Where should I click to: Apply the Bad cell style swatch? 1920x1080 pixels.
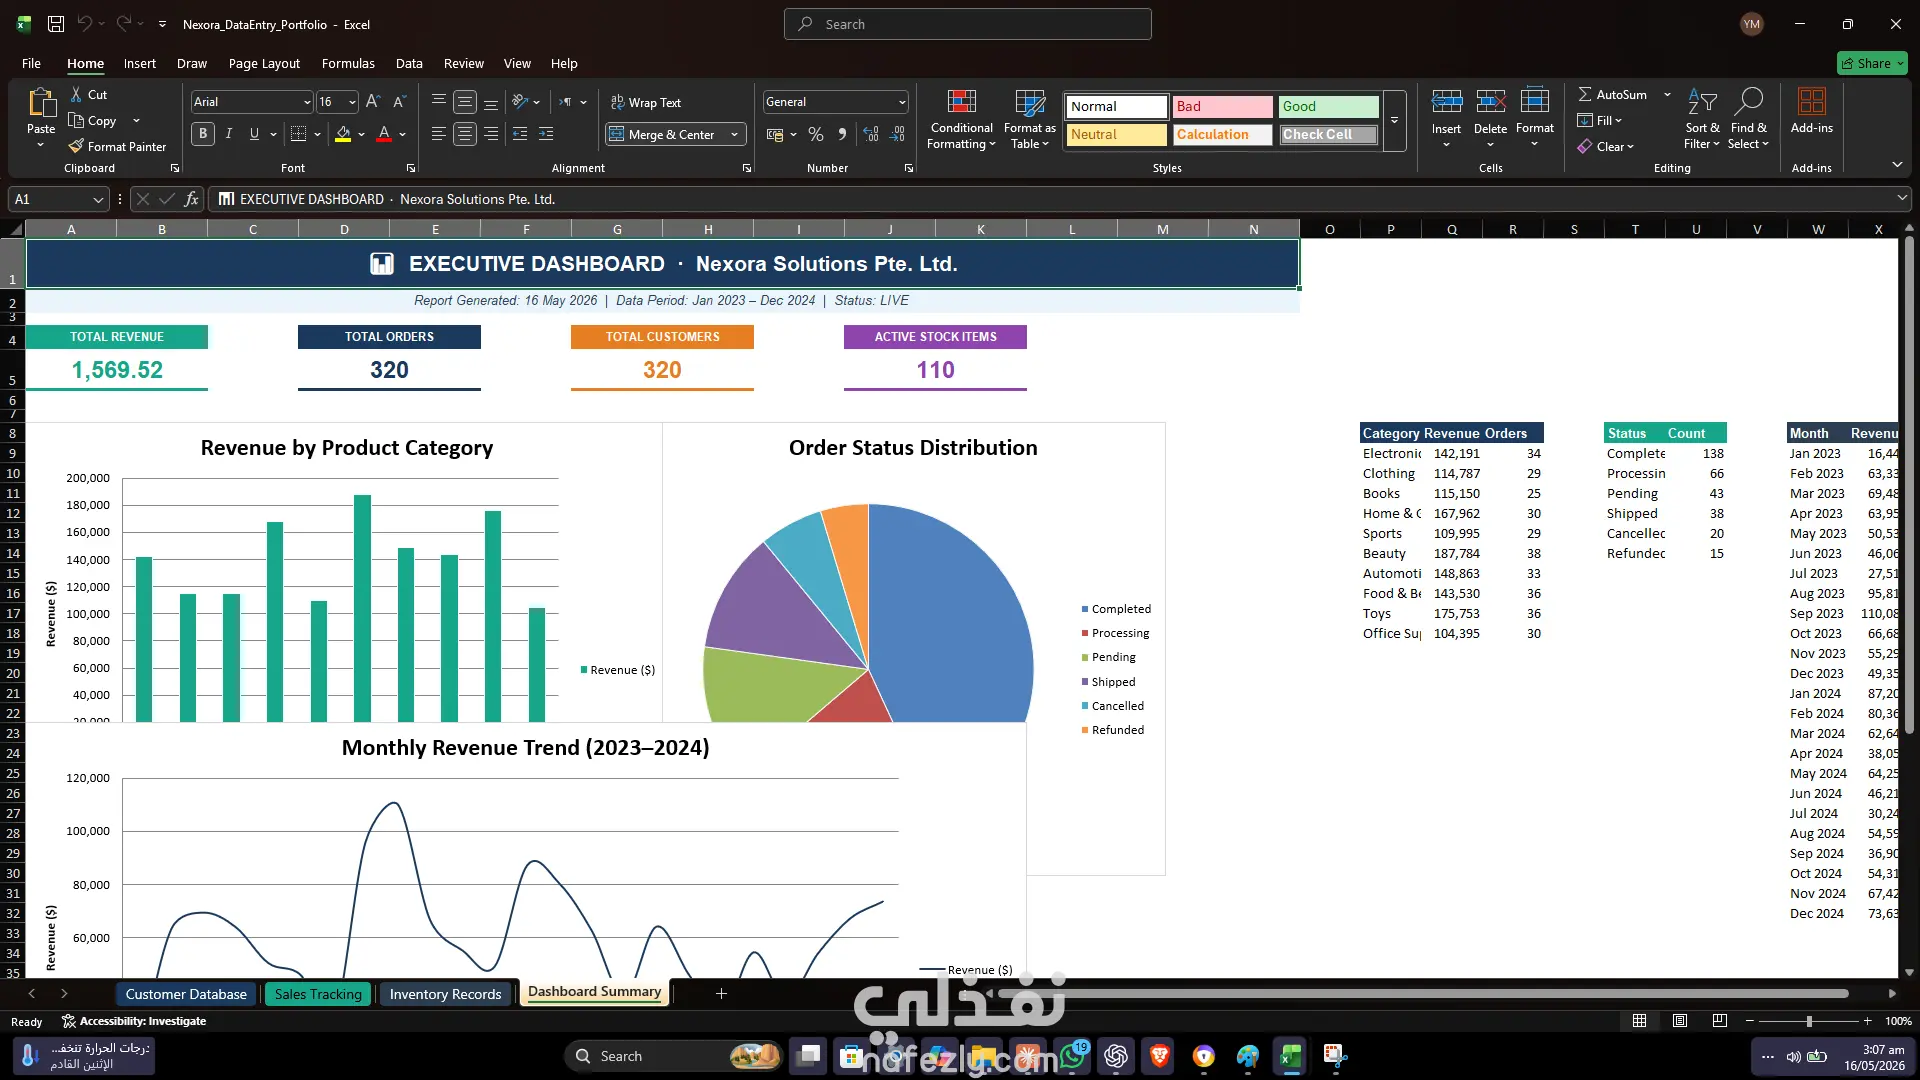coord(1222,106)
